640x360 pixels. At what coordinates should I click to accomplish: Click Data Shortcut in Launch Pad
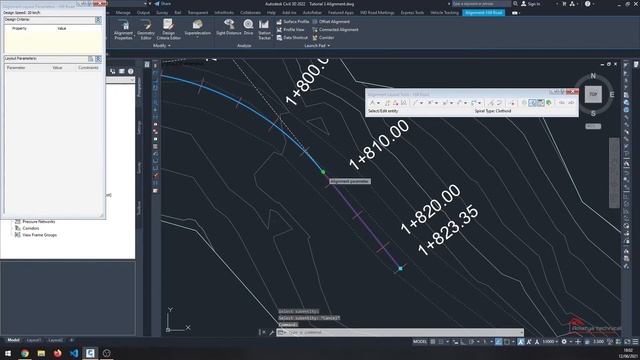tap(292, 38)
